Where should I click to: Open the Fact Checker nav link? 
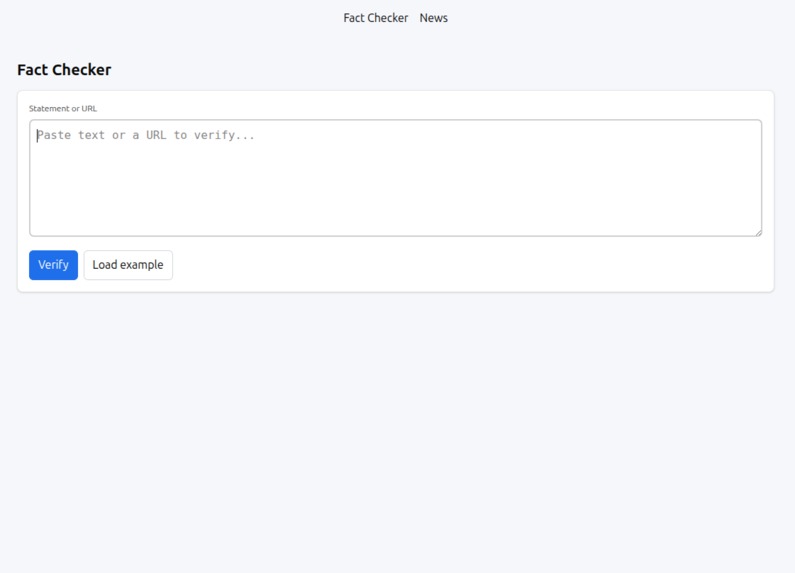pos(375,18)
